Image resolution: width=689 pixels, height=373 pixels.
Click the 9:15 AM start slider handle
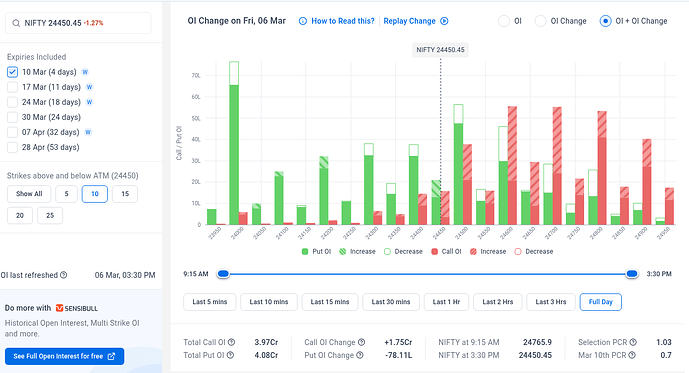click(223, 274)
